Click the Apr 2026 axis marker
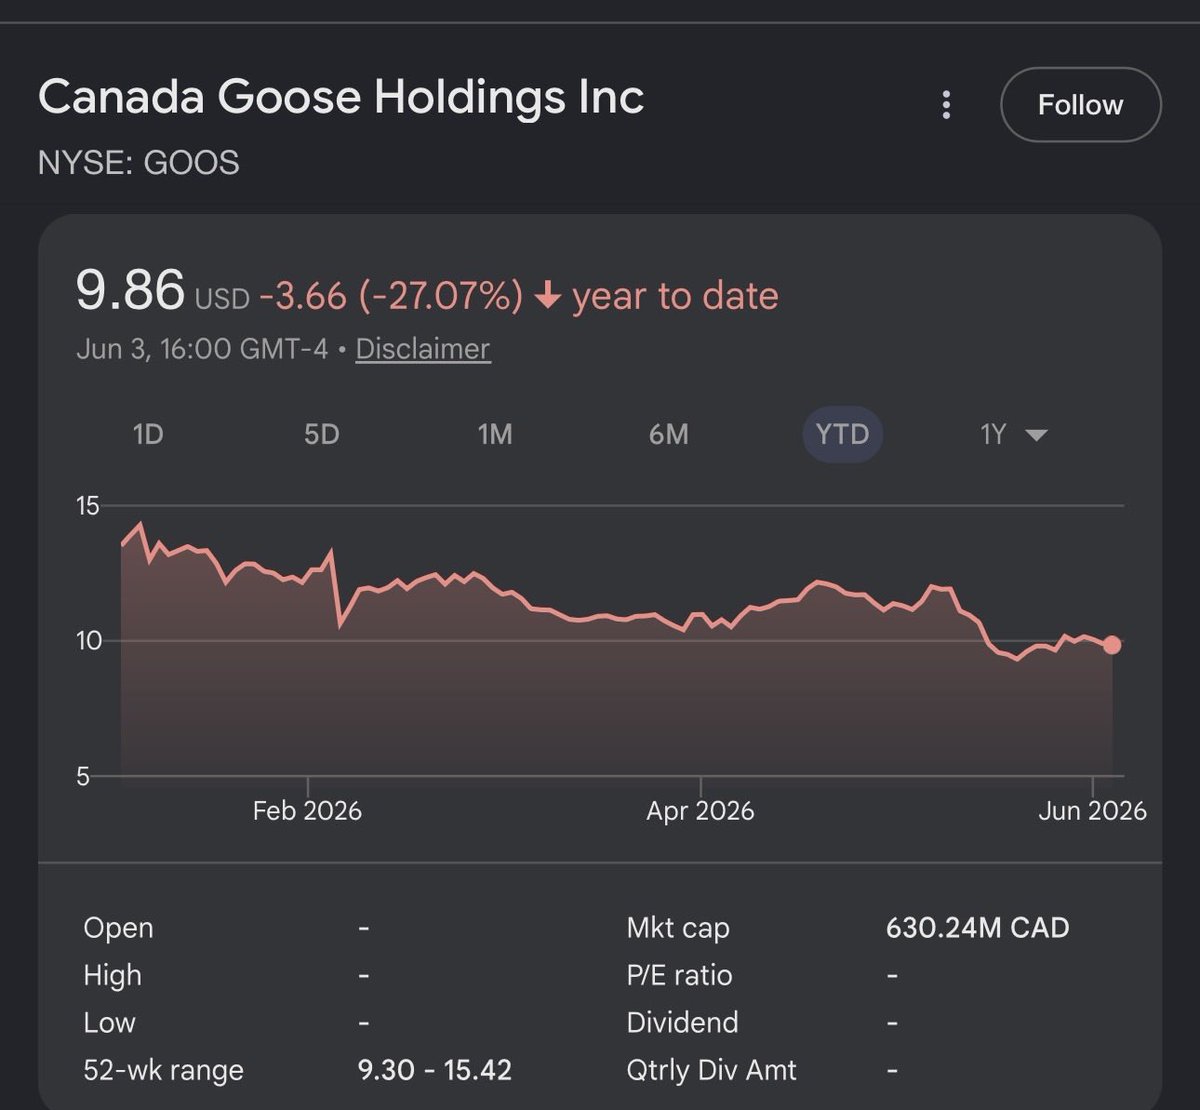Image resolution: width=1200 pixels, height=1110 pixels. 700,810
